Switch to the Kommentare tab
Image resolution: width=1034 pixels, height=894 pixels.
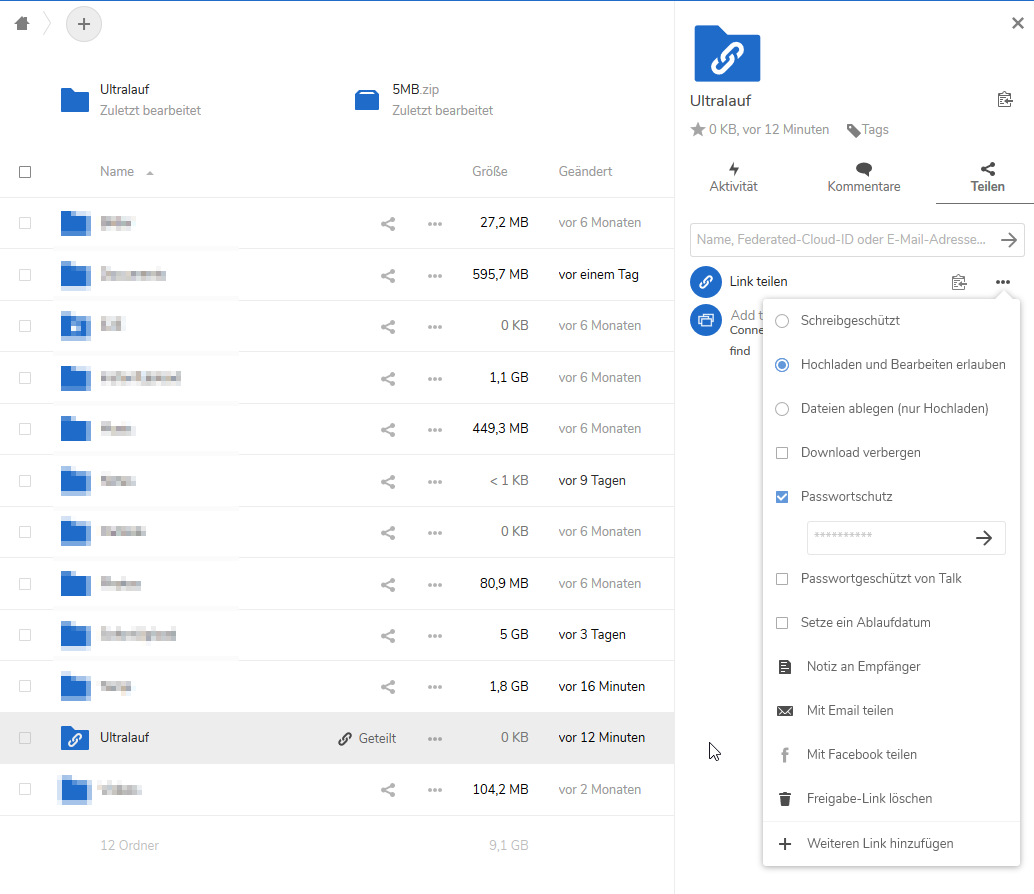point(864,177)
